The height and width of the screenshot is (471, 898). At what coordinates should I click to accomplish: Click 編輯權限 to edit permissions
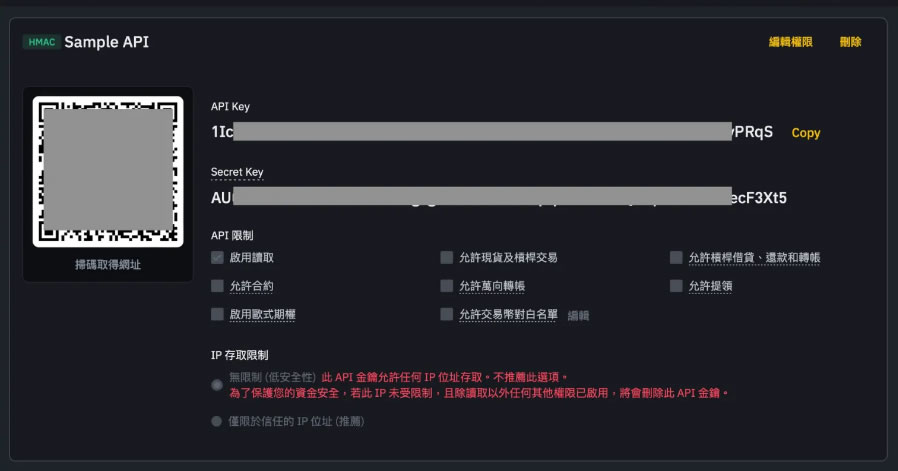[790, 42]
